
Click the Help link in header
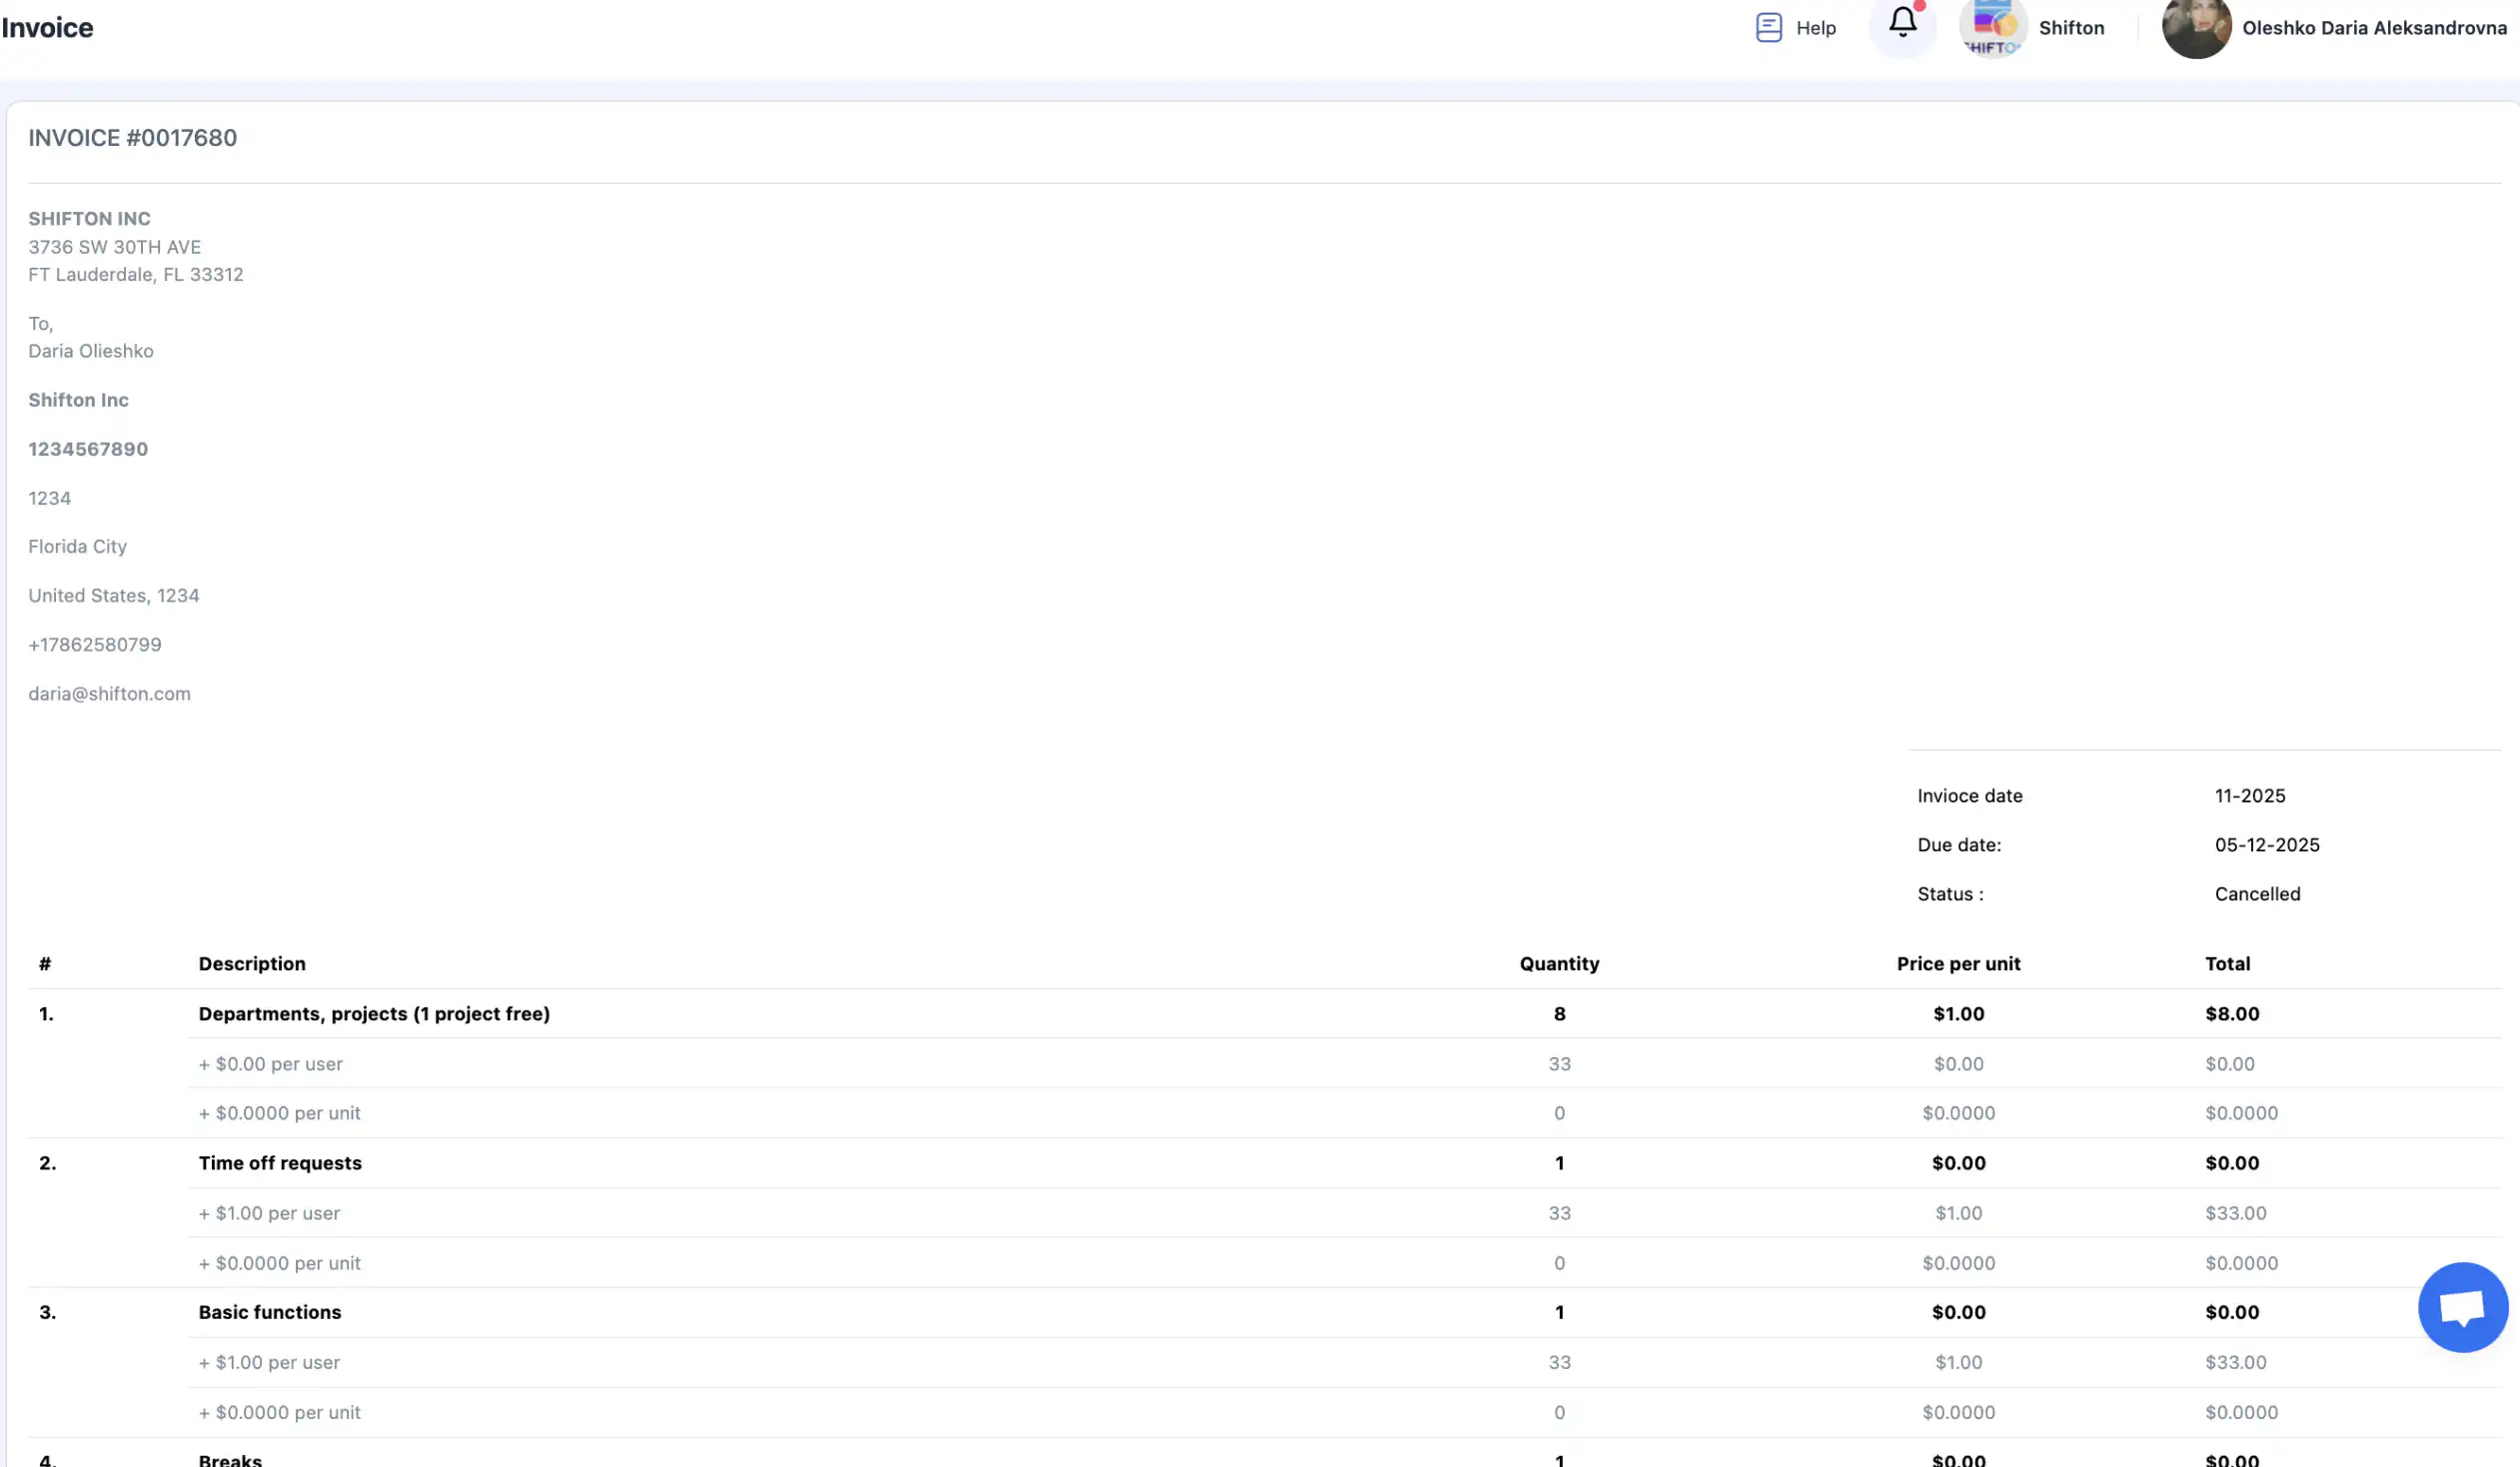tap(1815, 28)
